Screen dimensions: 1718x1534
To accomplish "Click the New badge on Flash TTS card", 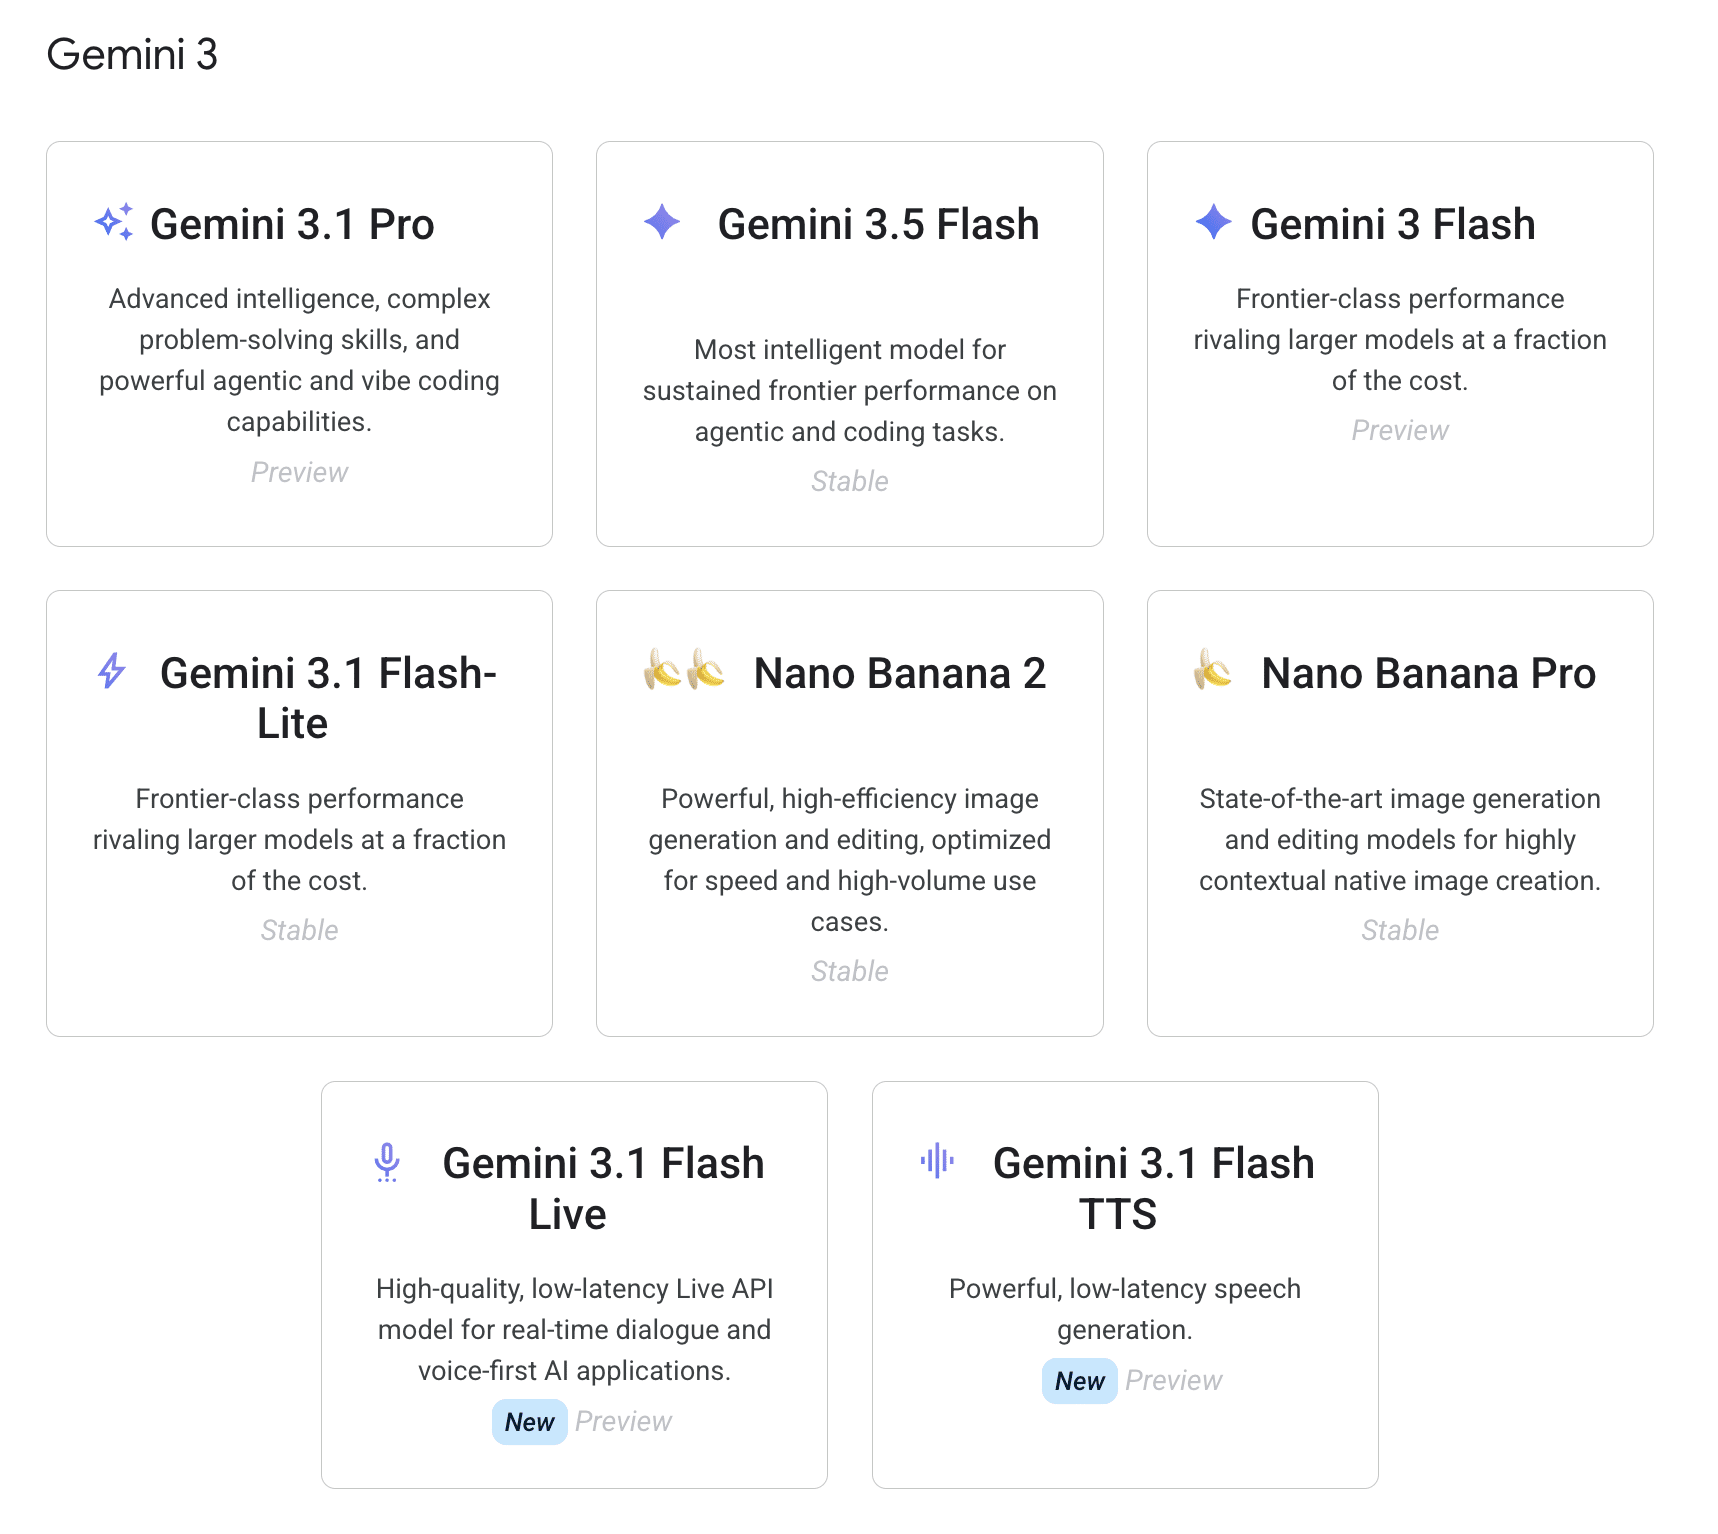I will point(1079,1380).
